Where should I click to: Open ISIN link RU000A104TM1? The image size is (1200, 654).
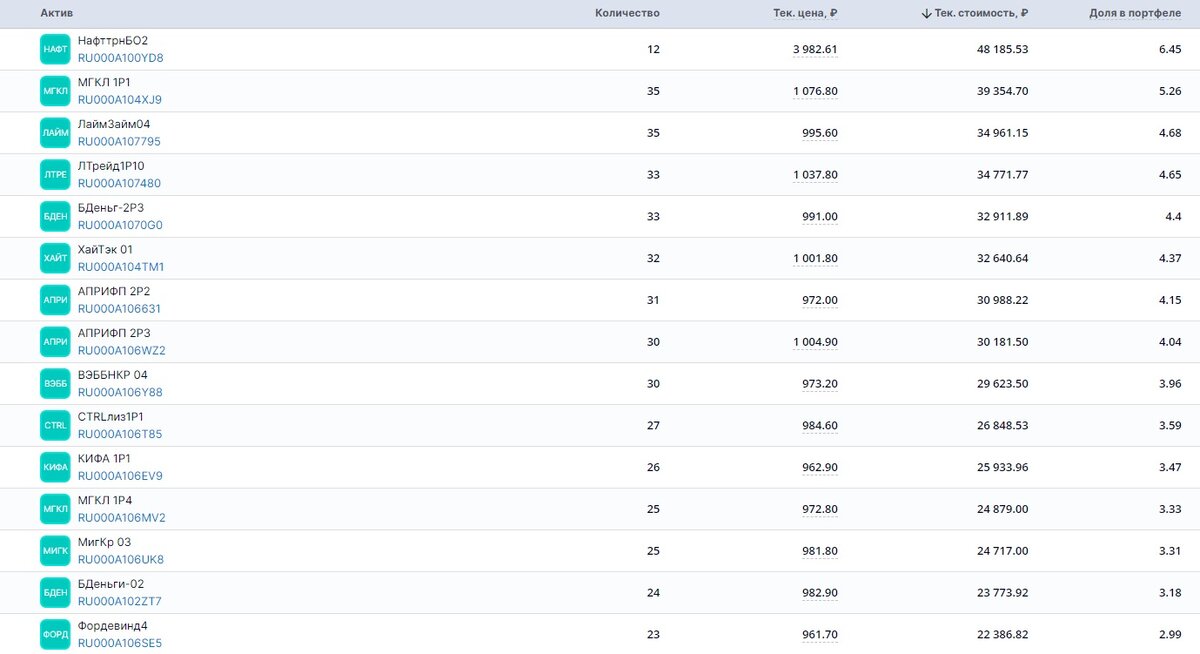(x=121, y=267)
